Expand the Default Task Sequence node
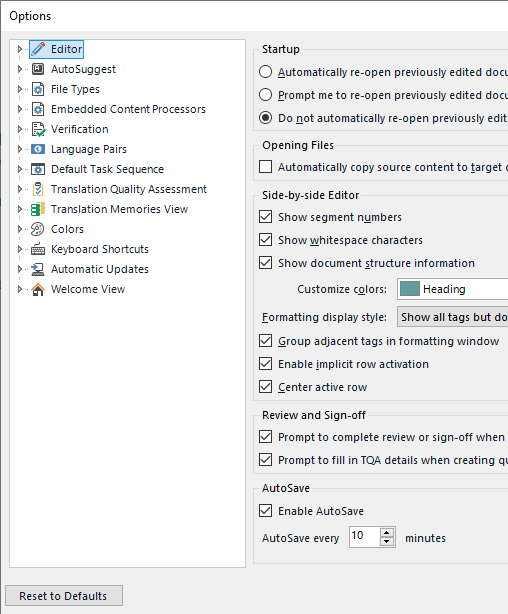This screenshot has width=508, height=614. click(x=20, y=169)
